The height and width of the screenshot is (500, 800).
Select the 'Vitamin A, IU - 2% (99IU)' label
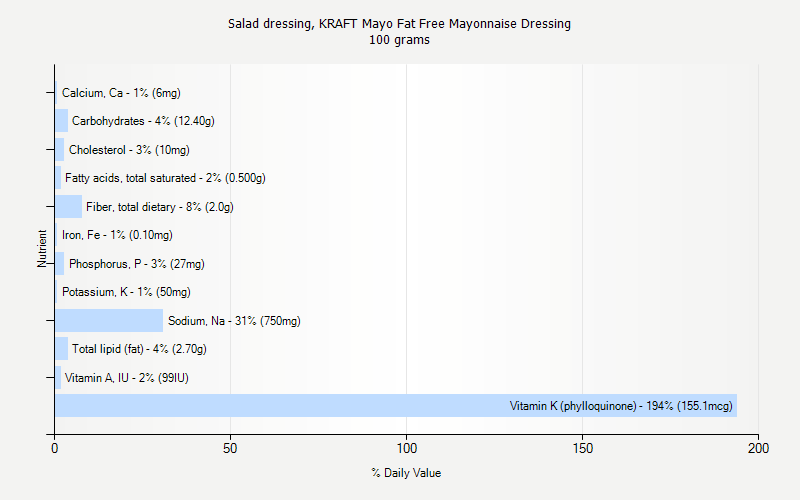(x=127, y=378)
